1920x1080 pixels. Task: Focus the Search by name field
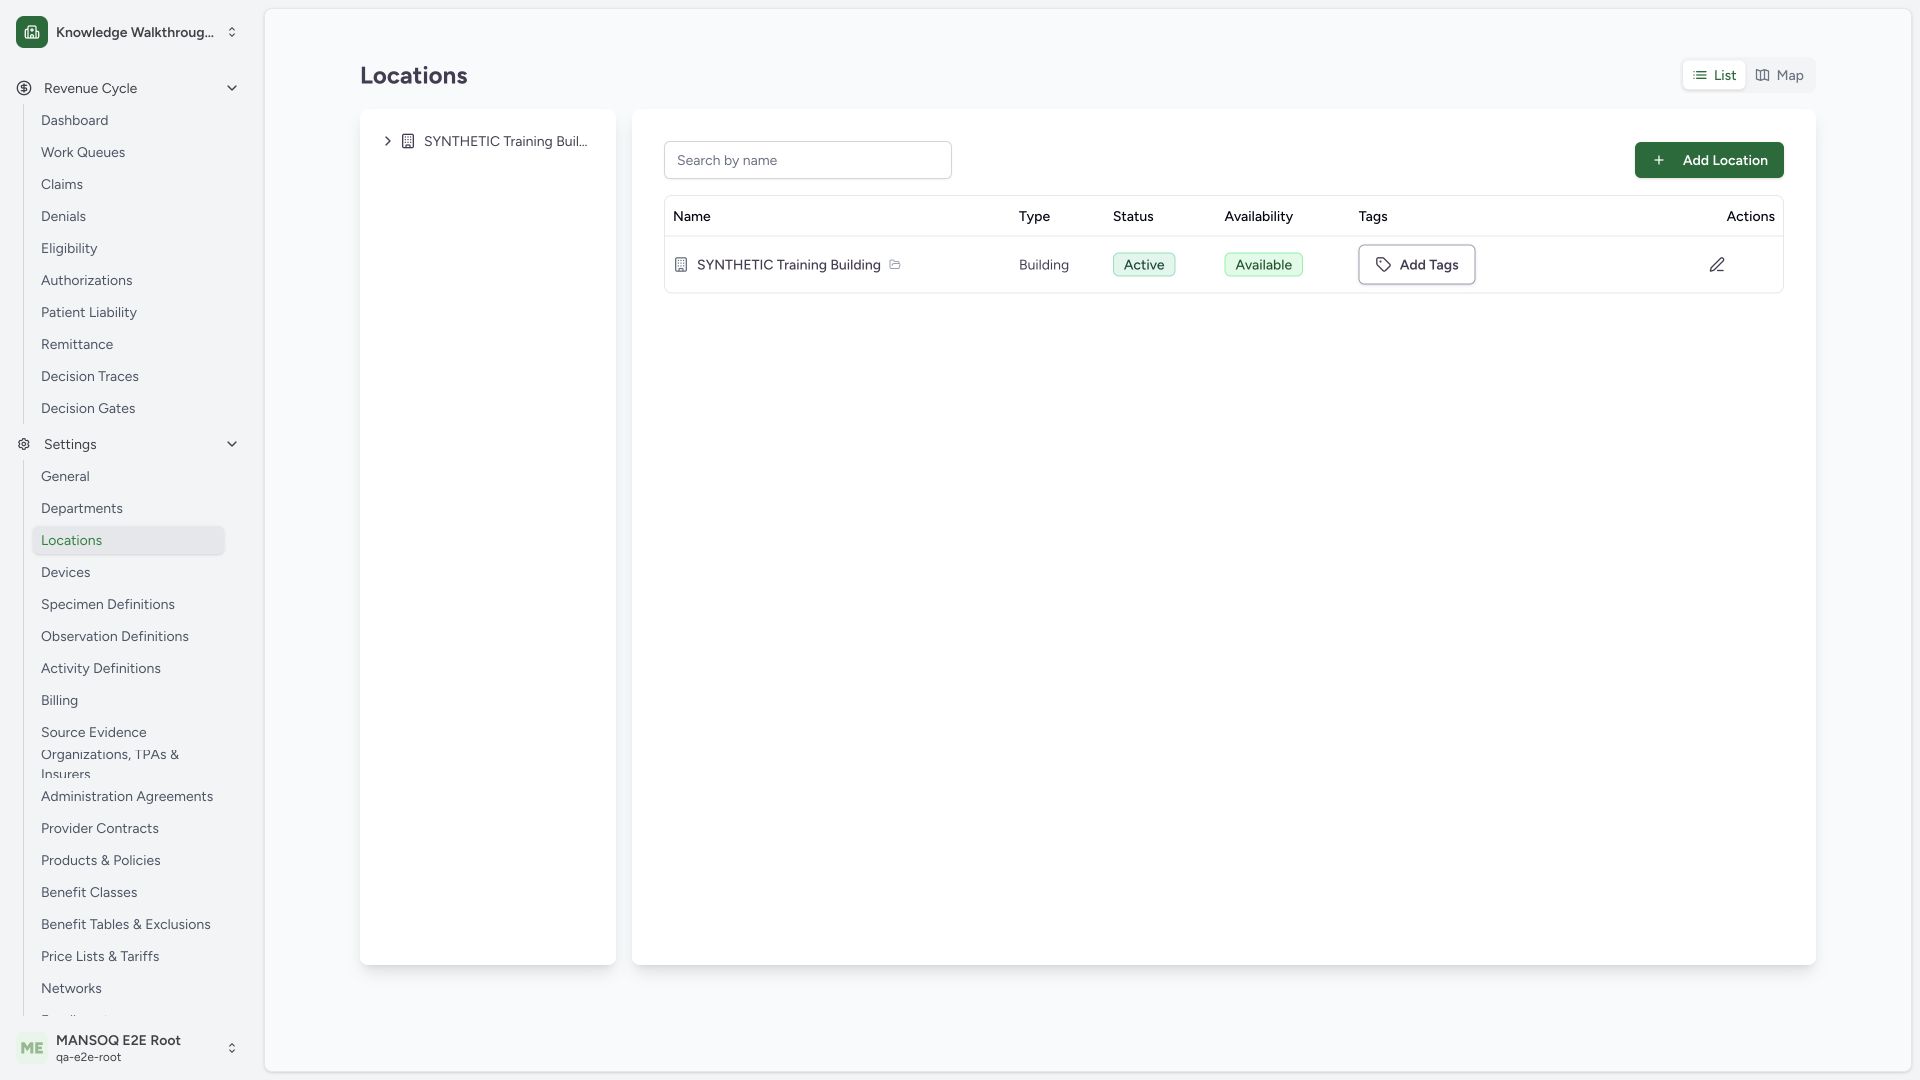[807, 160]
